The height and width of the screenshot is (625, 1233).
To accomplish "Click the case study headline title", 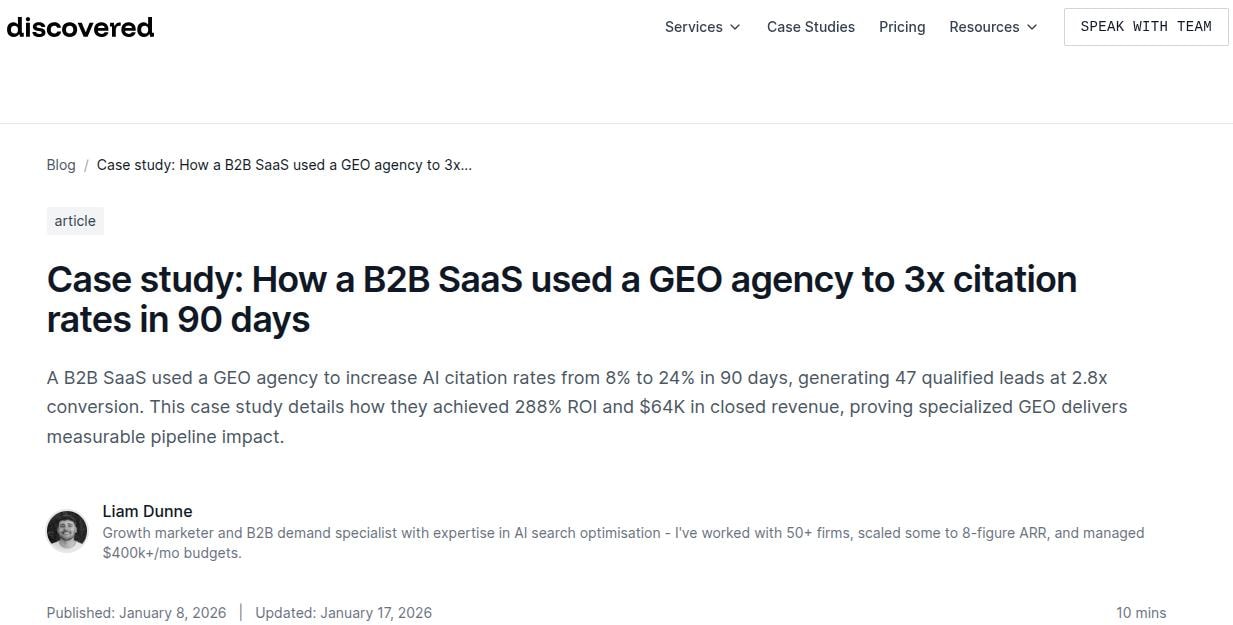I will point(562,299).
